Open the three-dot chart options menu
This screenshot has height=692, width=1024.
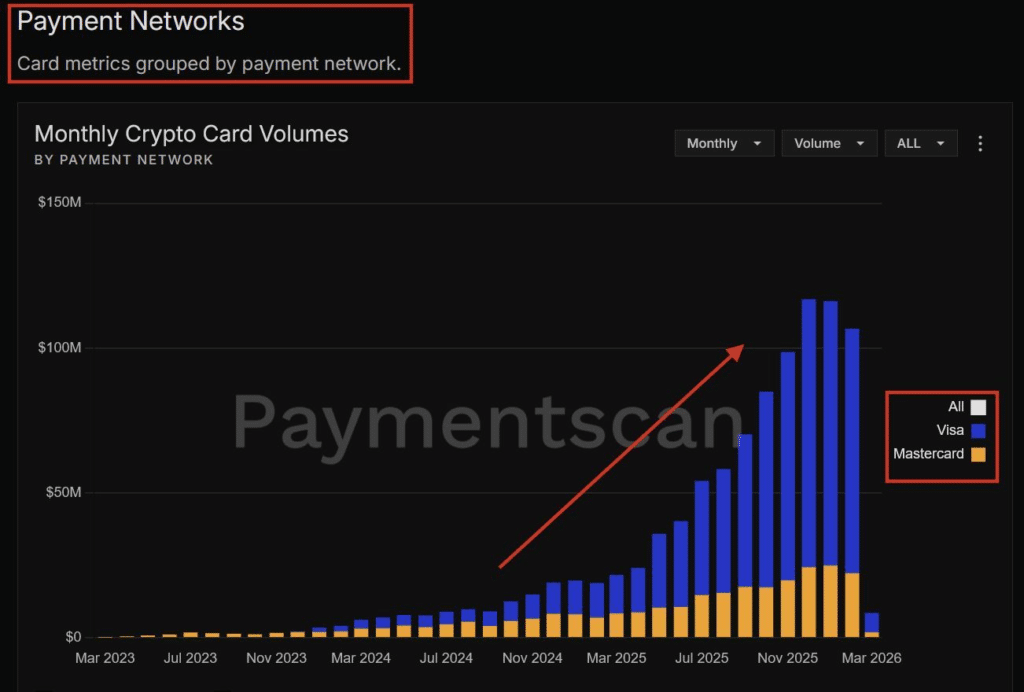coord(979,143)
